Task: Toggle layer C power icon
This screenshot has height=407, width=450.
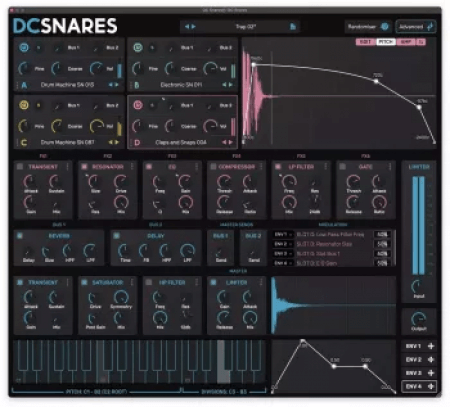Action: (24, 105)
